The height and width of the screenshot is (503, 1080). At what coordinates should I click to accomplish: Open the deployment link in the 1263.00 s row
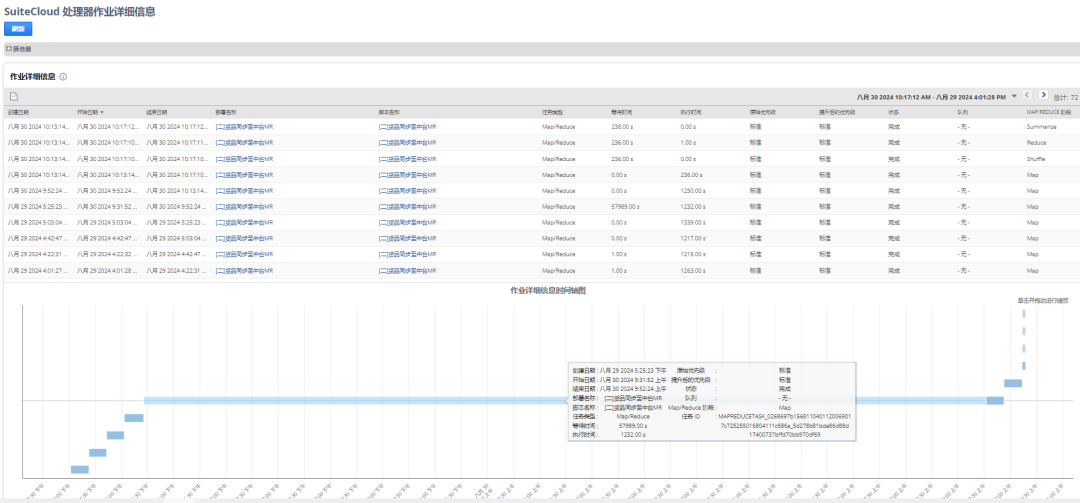point(245,271)
